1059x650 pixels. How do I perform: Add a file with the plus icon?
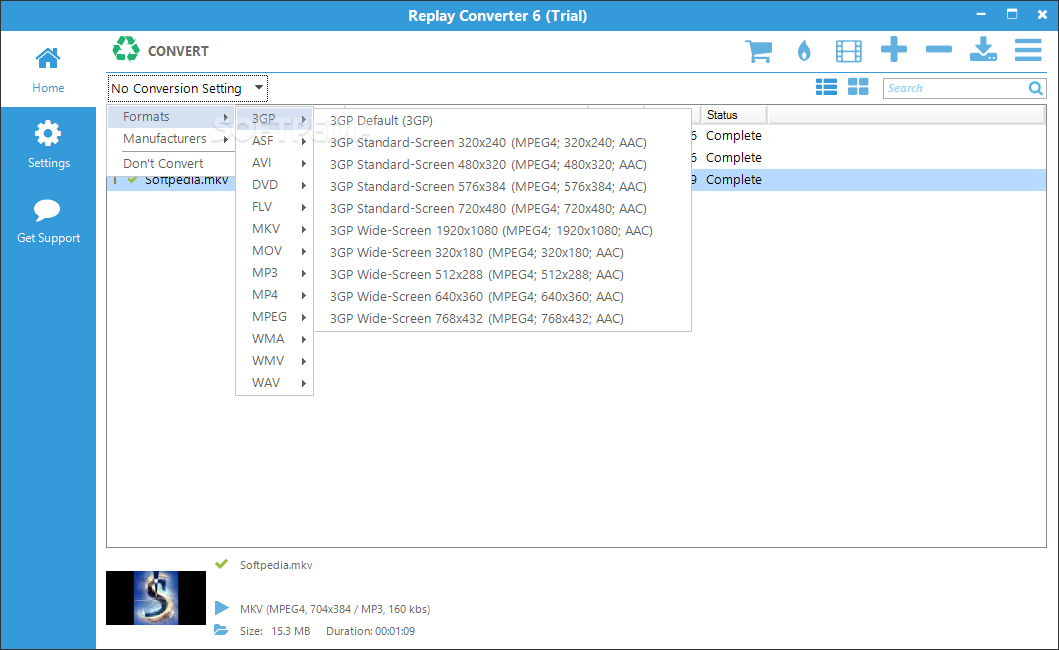pos(894,50)
